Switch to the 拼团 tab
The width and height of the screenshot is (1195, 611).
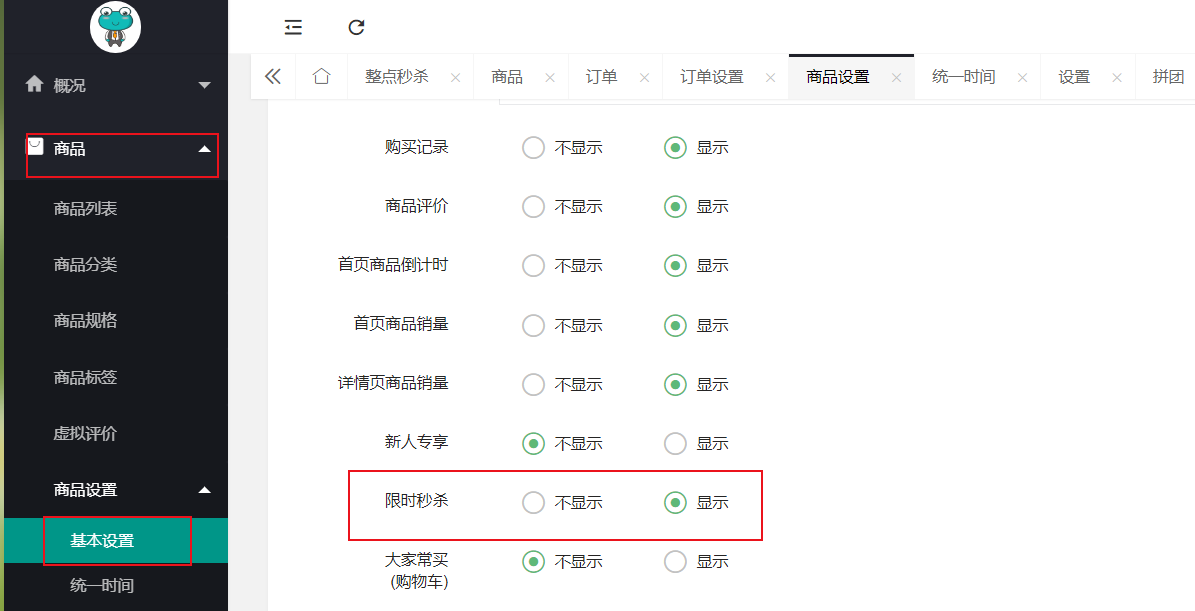click(1168, 77)
